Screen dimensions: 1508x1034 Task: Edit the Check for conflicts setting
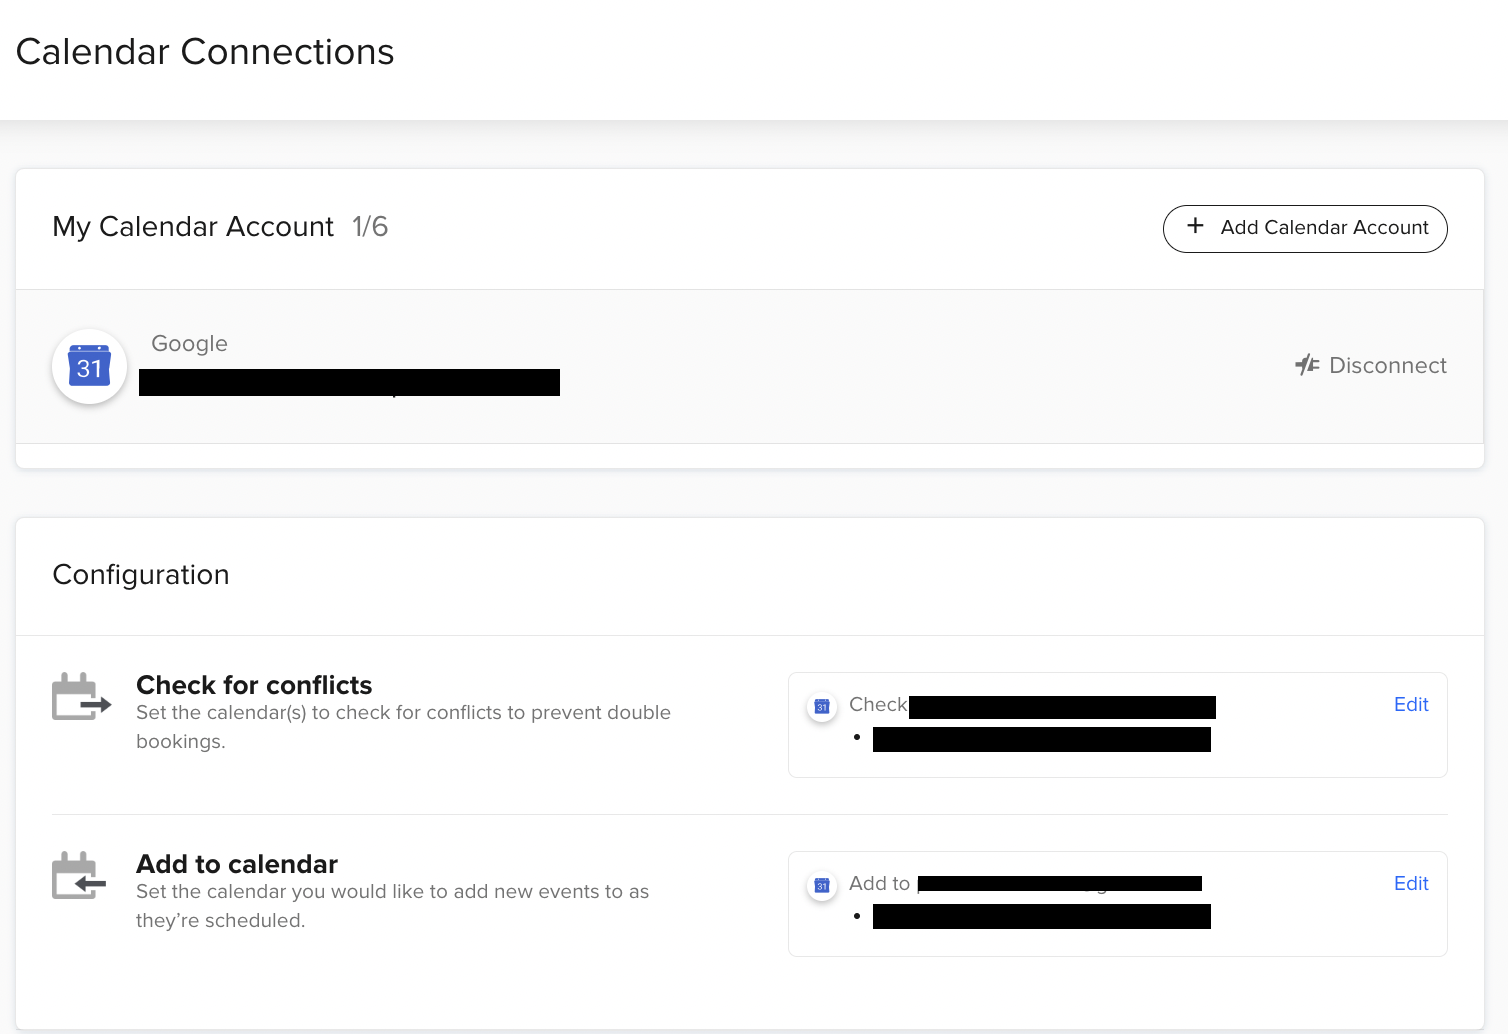tap(1411, 704)
